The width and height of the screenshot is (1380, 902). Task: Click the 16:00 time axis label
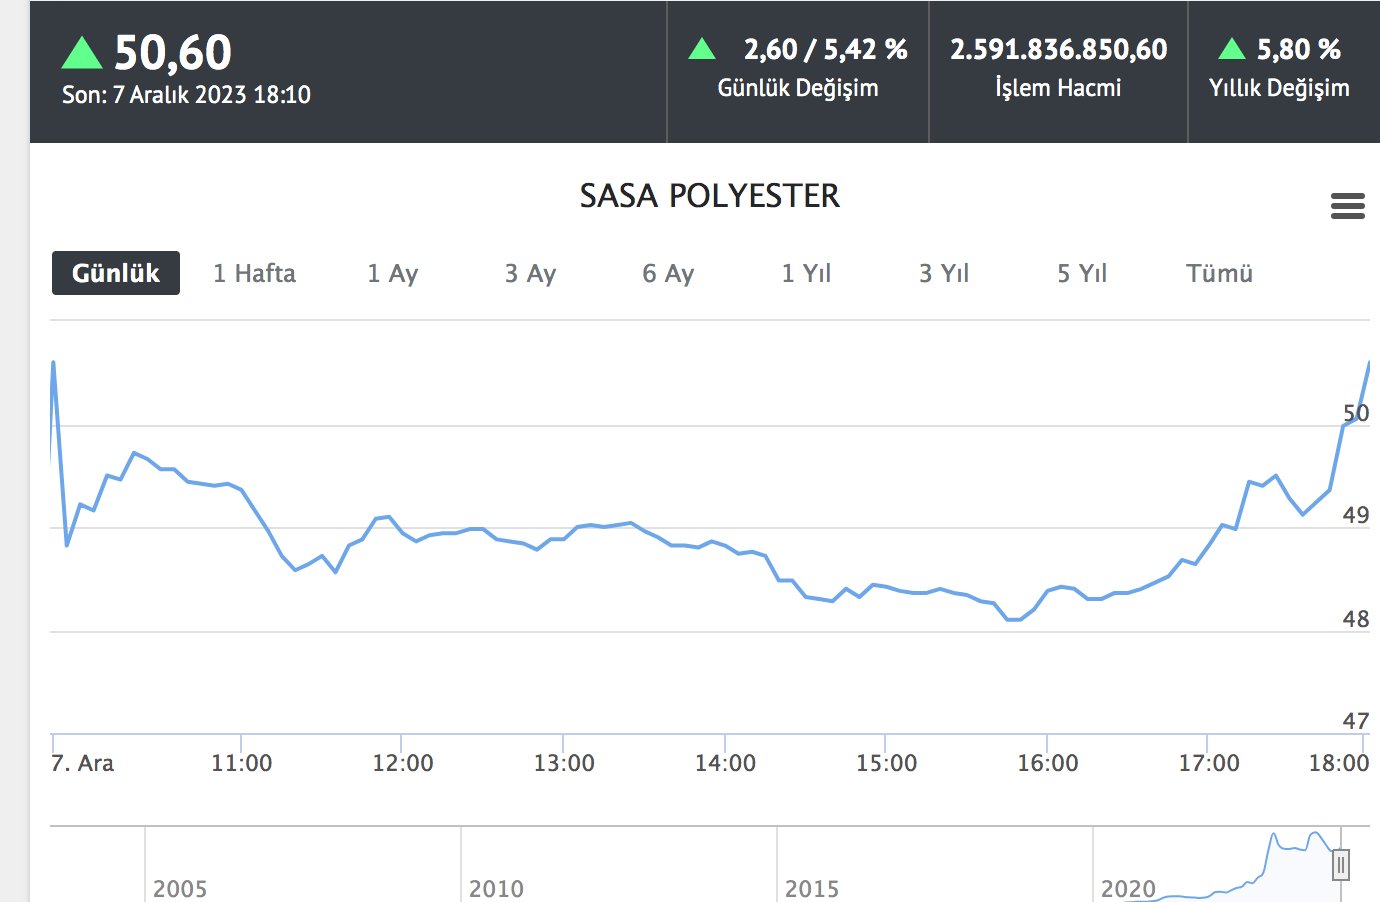[1048, 763]
